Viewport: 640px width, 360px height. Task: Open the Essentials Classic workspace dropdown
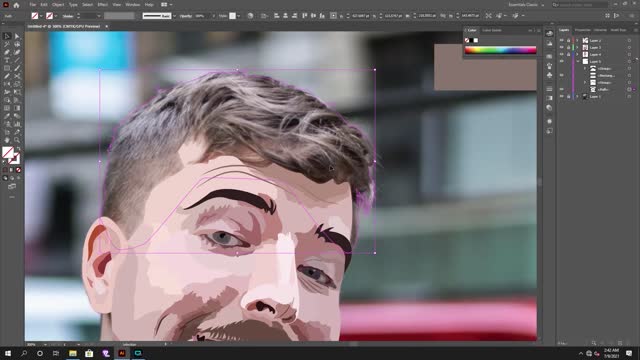(526, 5)
